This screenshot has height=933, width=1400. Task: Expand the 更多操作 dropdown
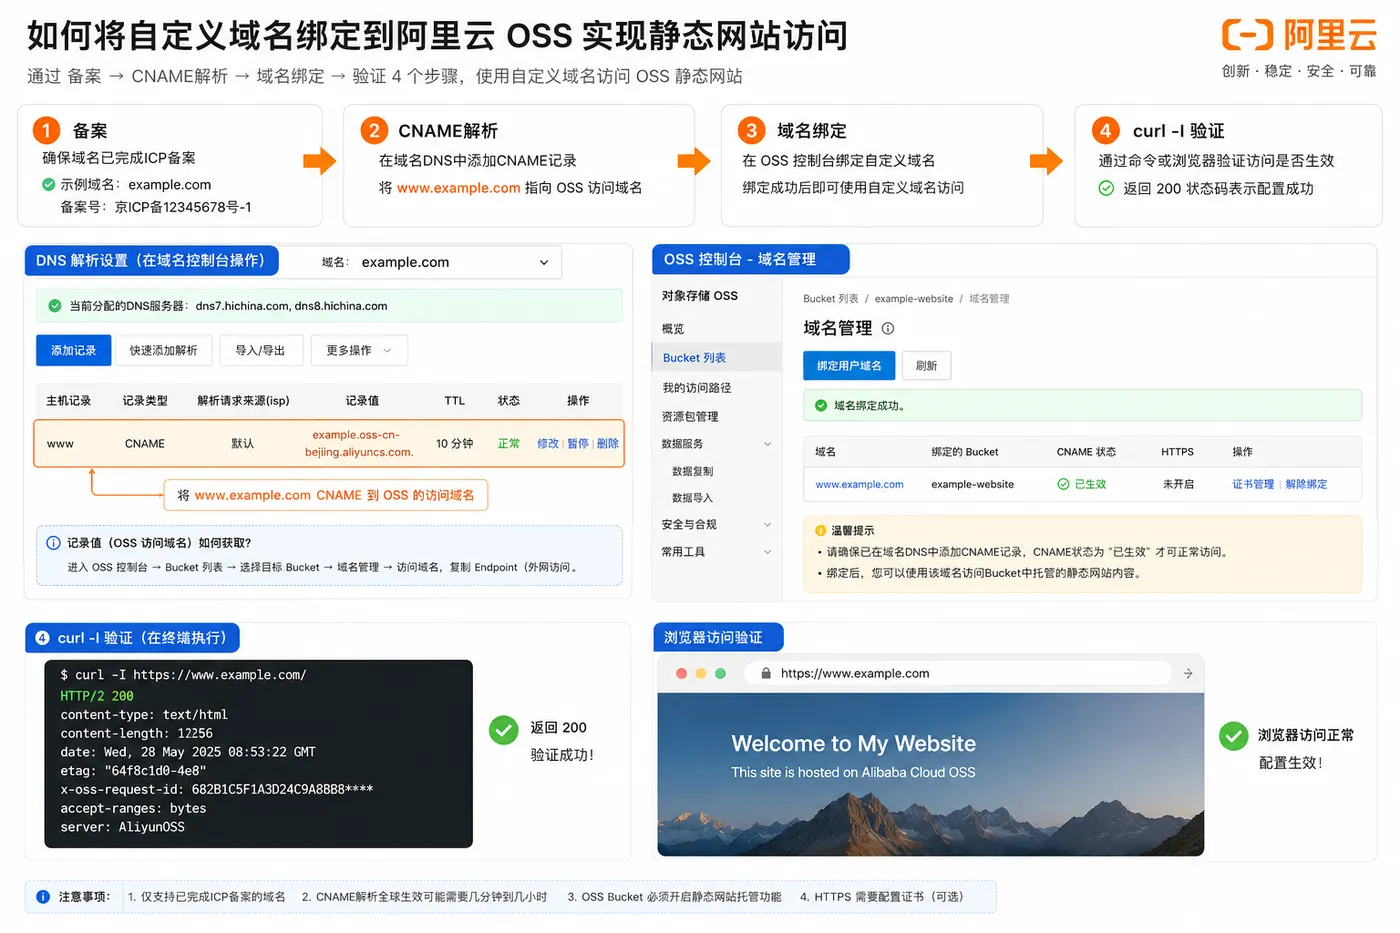[x=359, y=351]
